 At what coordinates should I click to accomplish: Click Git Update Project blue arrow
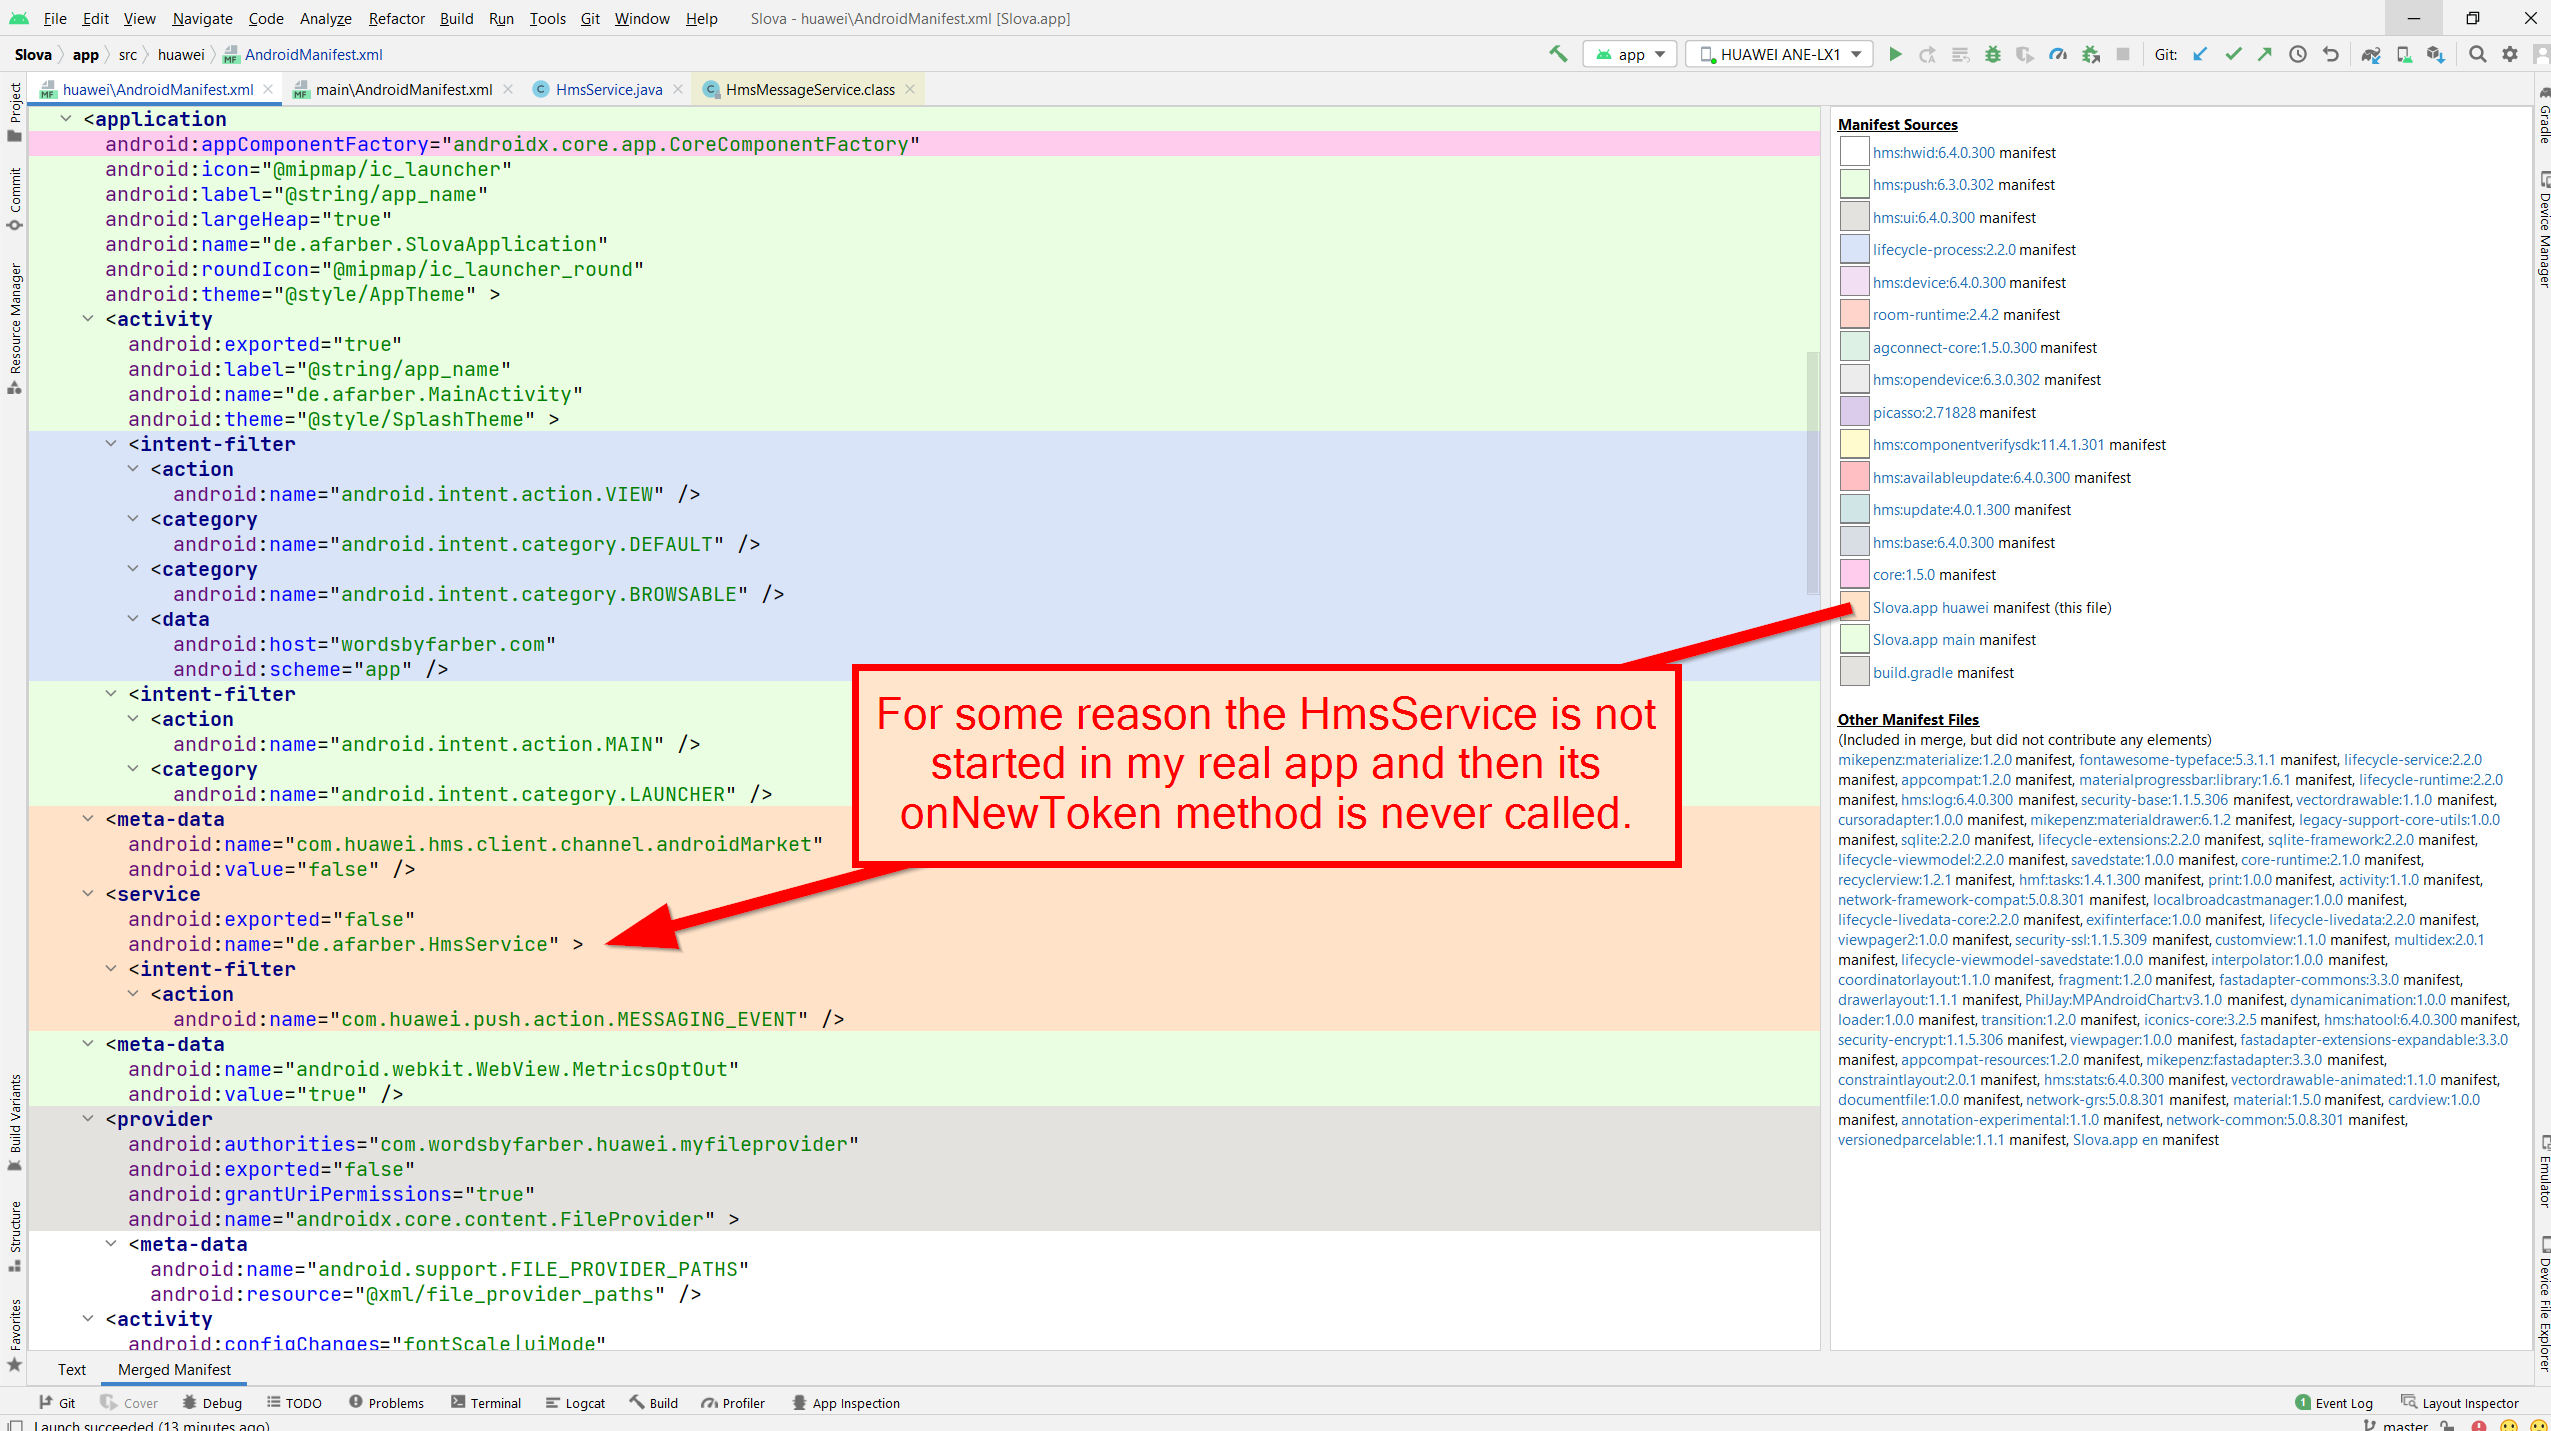pyautogui.click(x=2200, y=54)
